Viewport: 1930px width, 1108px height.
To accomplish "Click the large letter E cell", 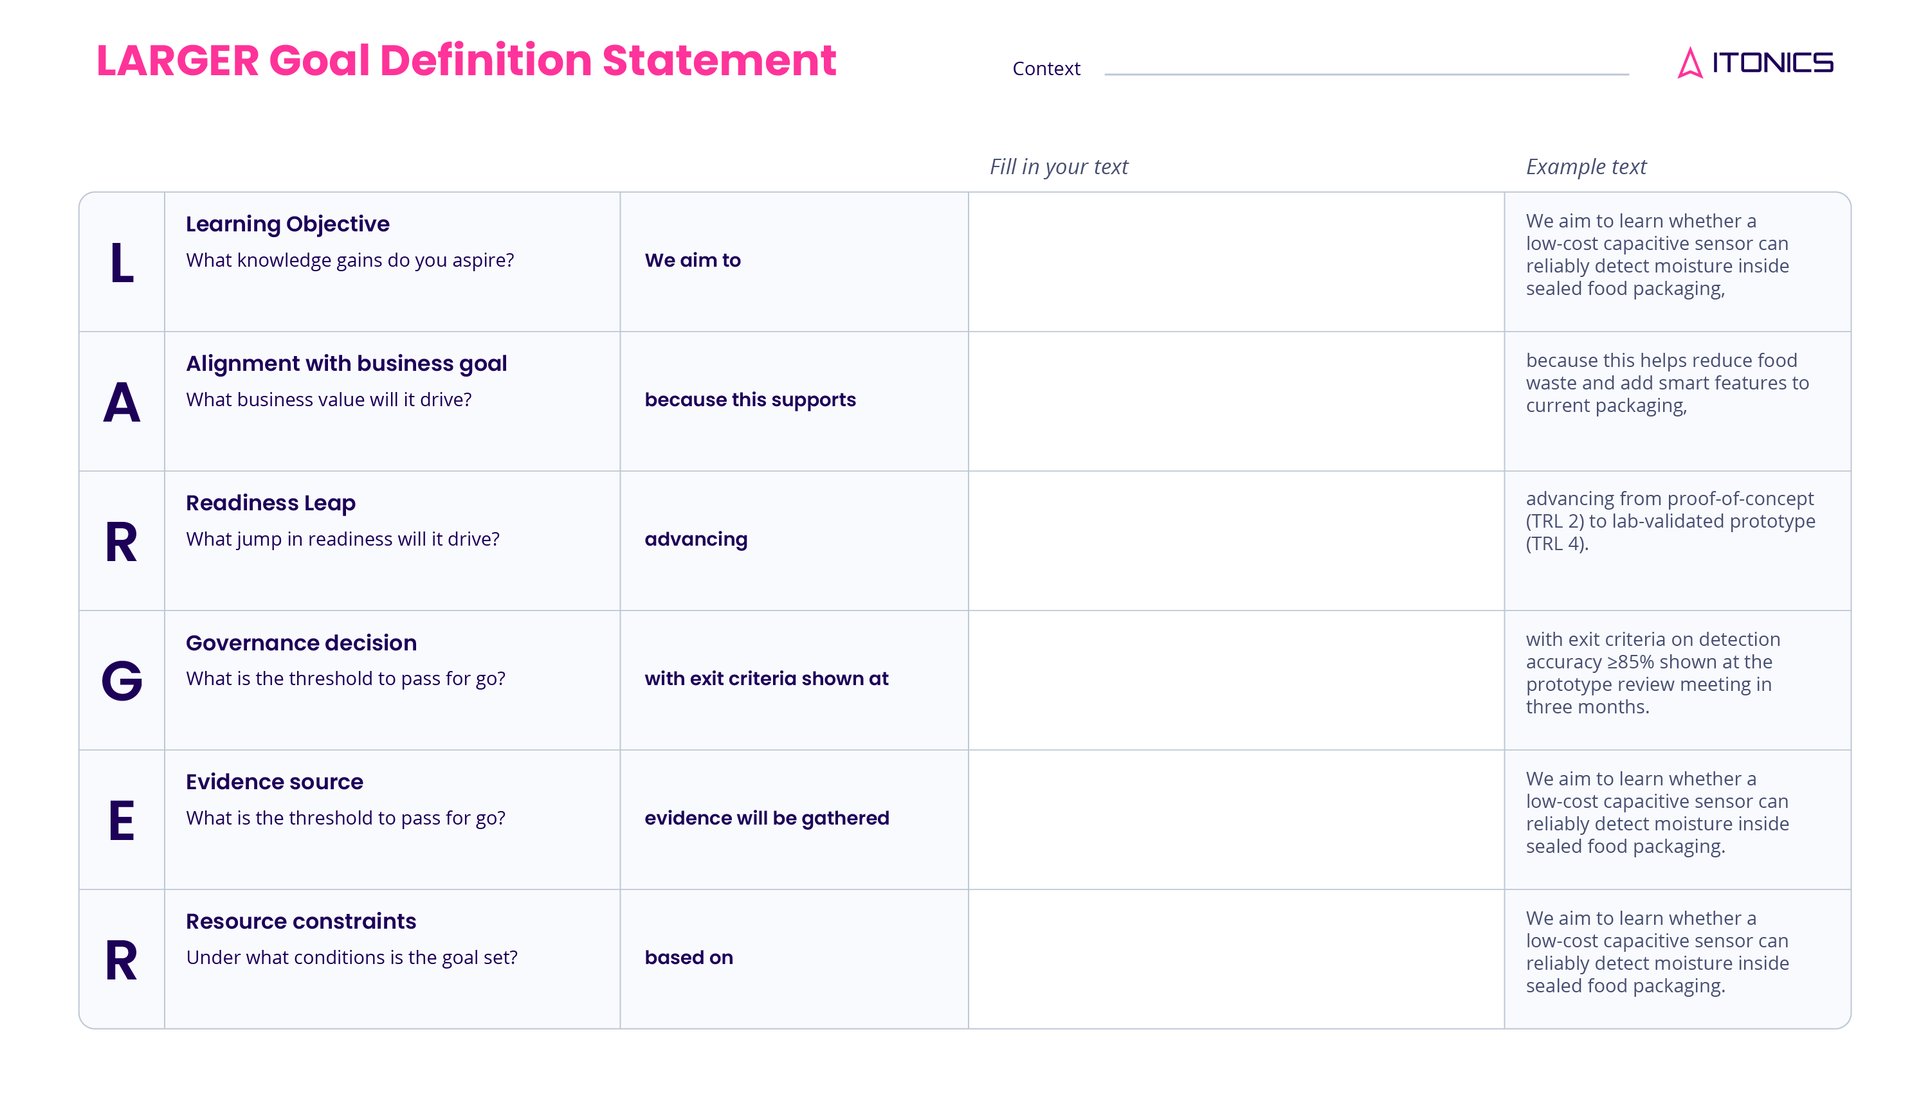I will [122, 821].
